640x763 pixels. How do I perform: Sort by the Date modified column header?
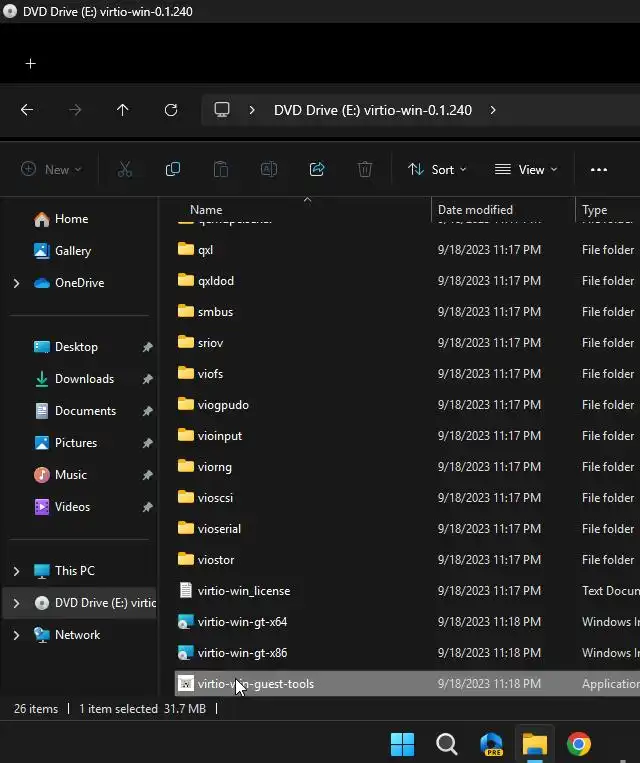click(475, 210)
